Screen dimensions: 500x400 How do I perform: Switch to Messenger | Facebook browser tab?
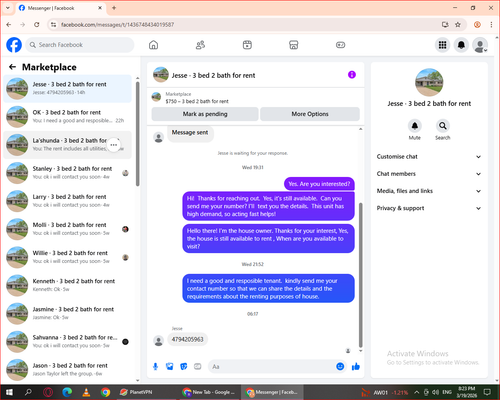pyautogui.click(x=61, y=8)
